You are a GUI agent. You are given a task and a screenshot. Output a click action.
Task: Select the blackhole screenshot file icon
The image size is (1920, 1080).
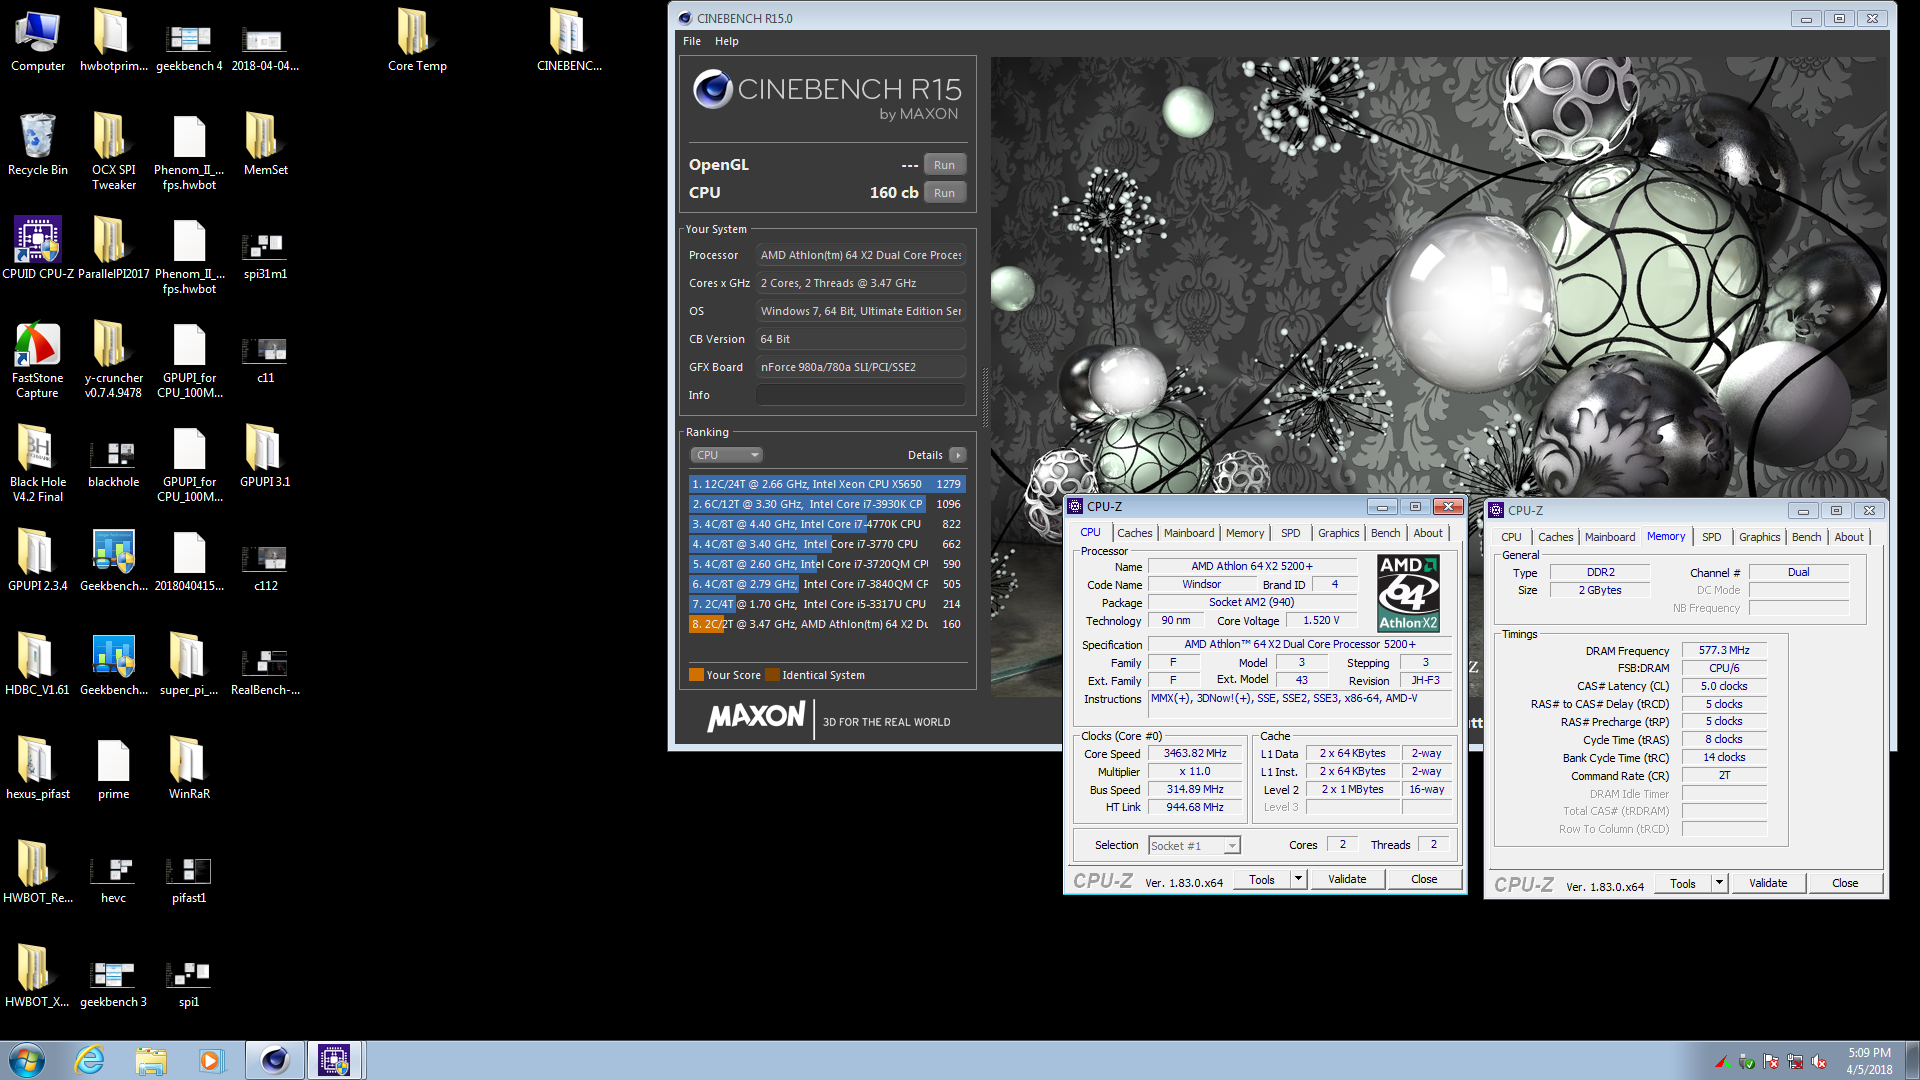tap(114, 464)
